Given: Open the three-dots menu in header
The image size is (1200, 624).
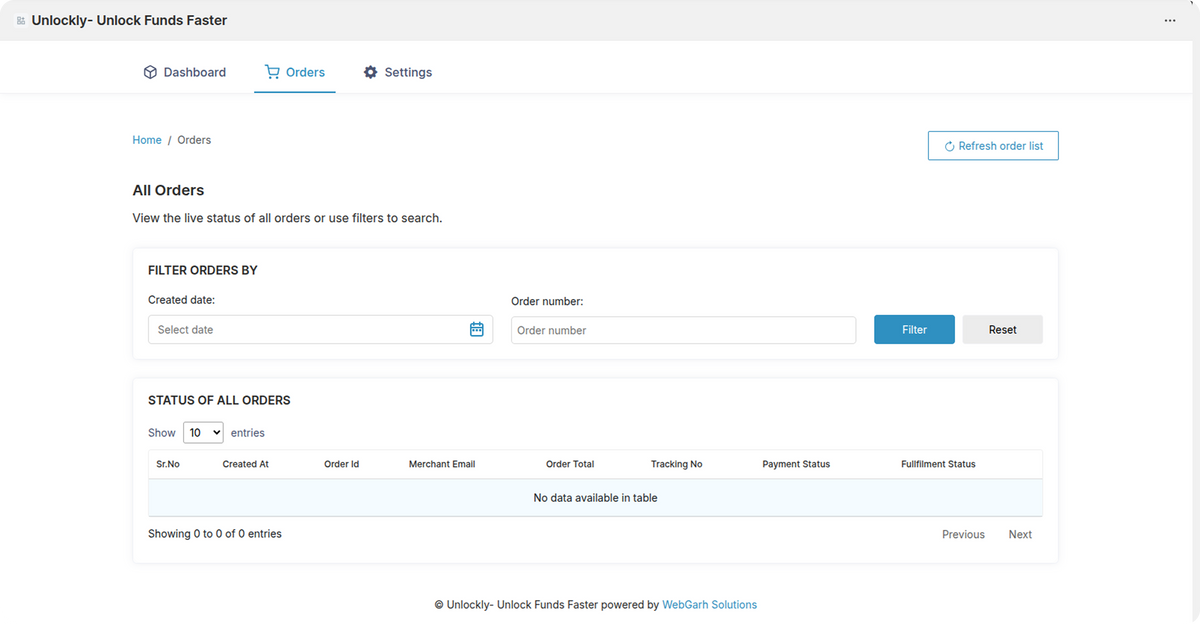Looking at the screenshot, I should tap(1170, 20).
